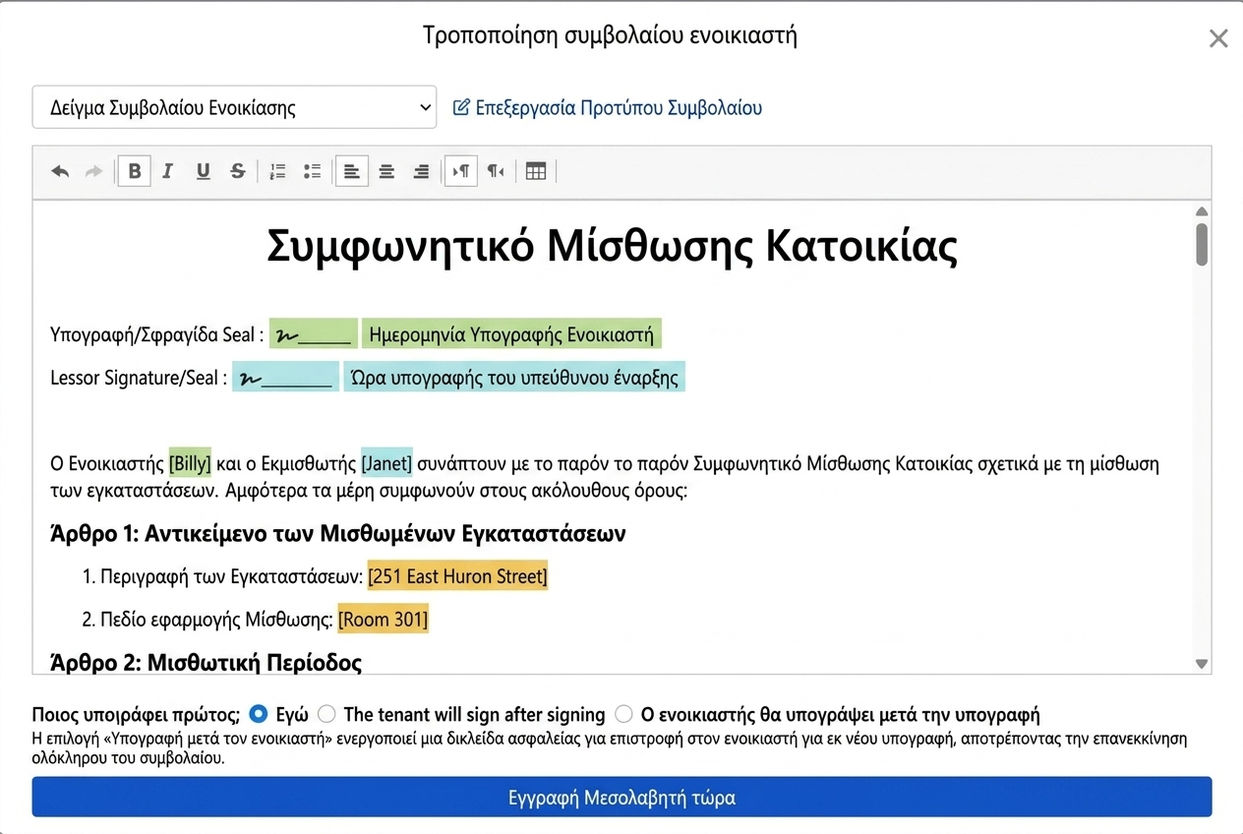Open 'Επεξεργασία Προτύπου Συμβολαίου' link
Screen dimensions: 1243x834
tap(608, 107)
